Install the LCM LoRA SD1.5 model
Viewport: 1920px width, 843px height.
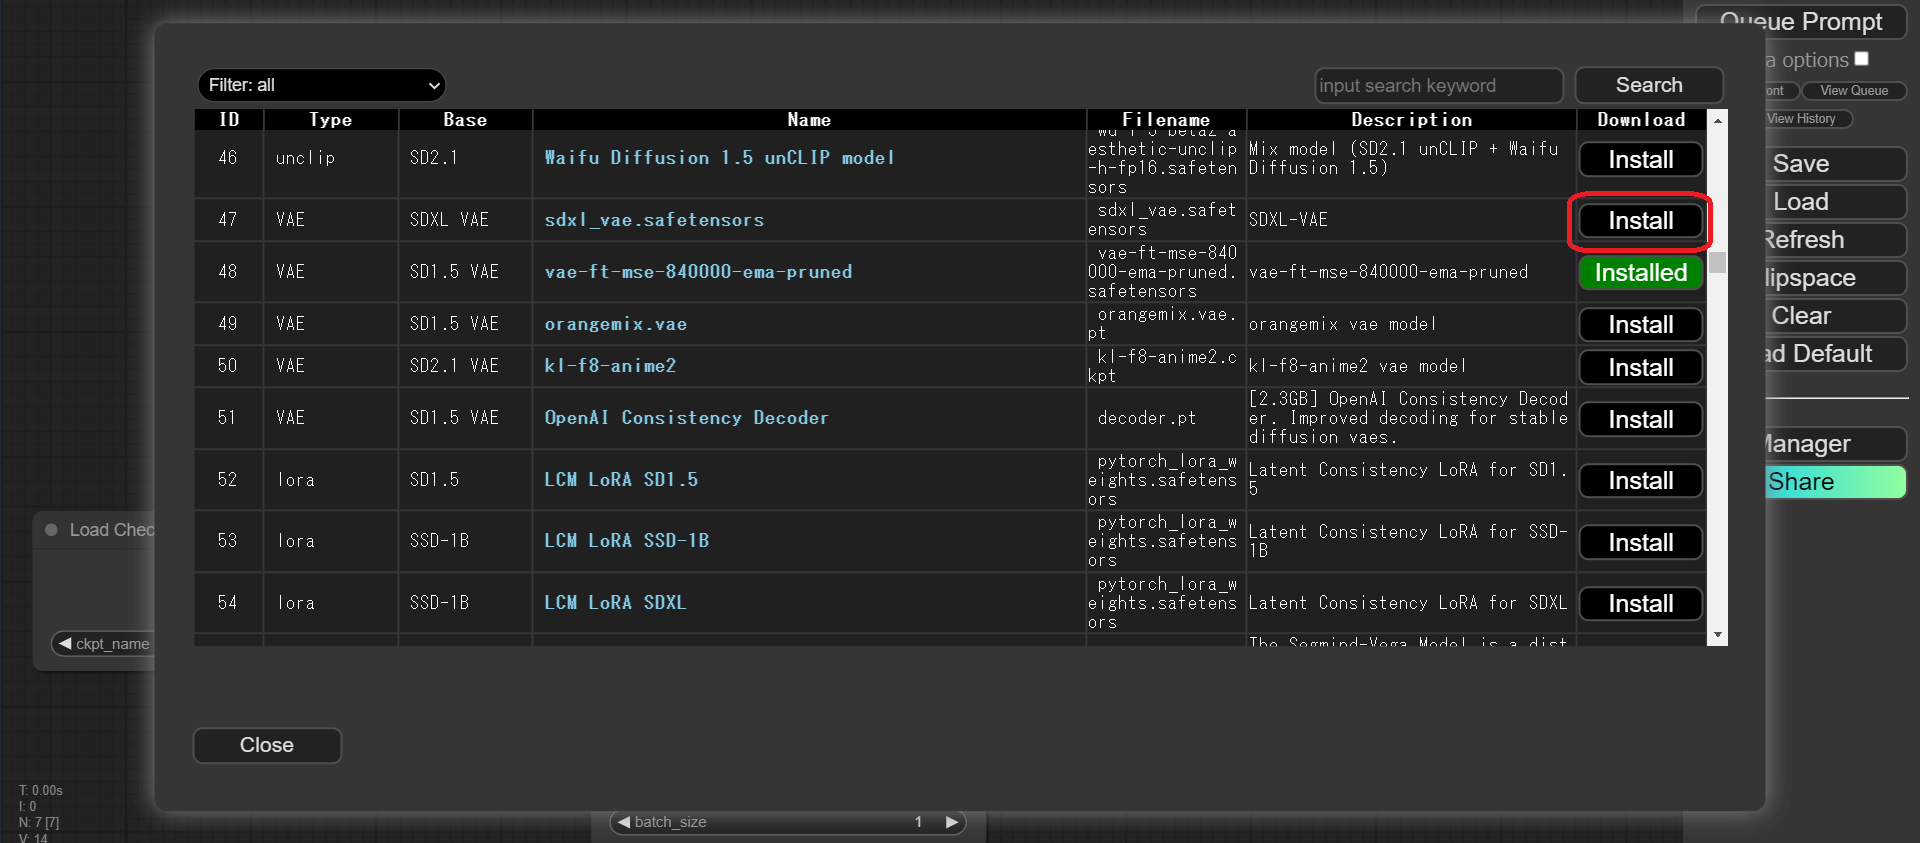pyautogui.click(x=1640, y=481)
